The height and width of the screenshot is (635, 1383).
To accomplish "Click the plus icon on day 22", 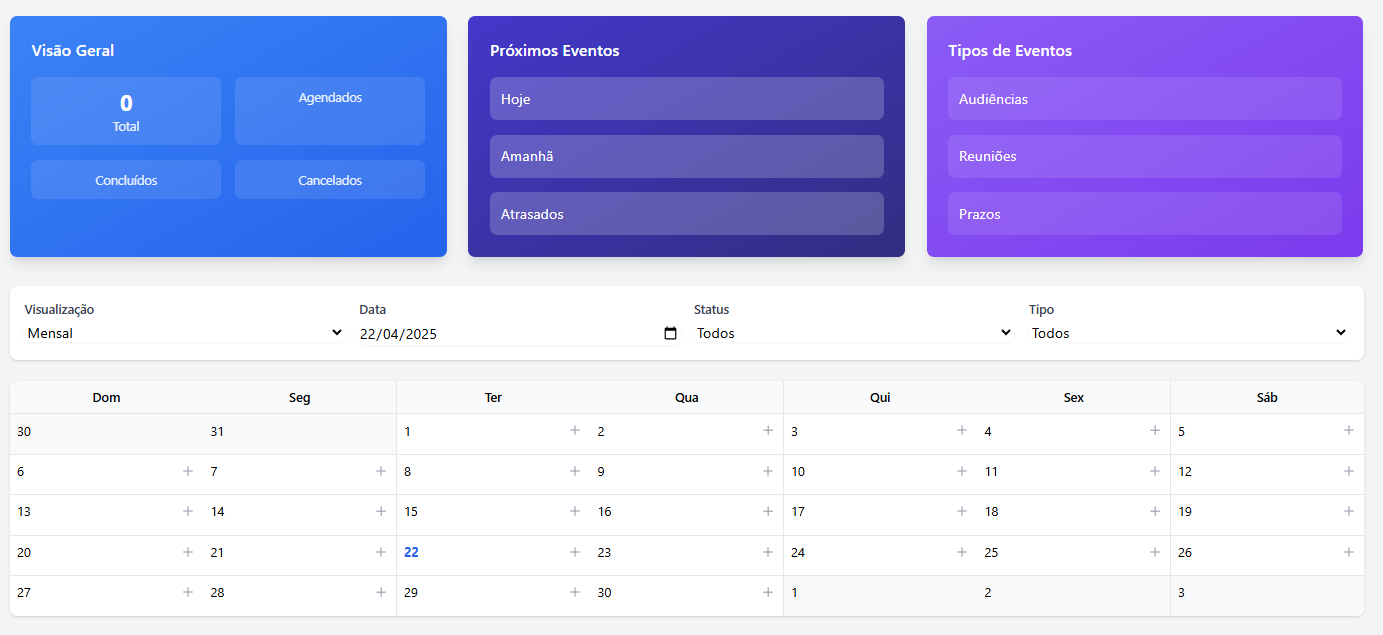I will click(575, 552).
